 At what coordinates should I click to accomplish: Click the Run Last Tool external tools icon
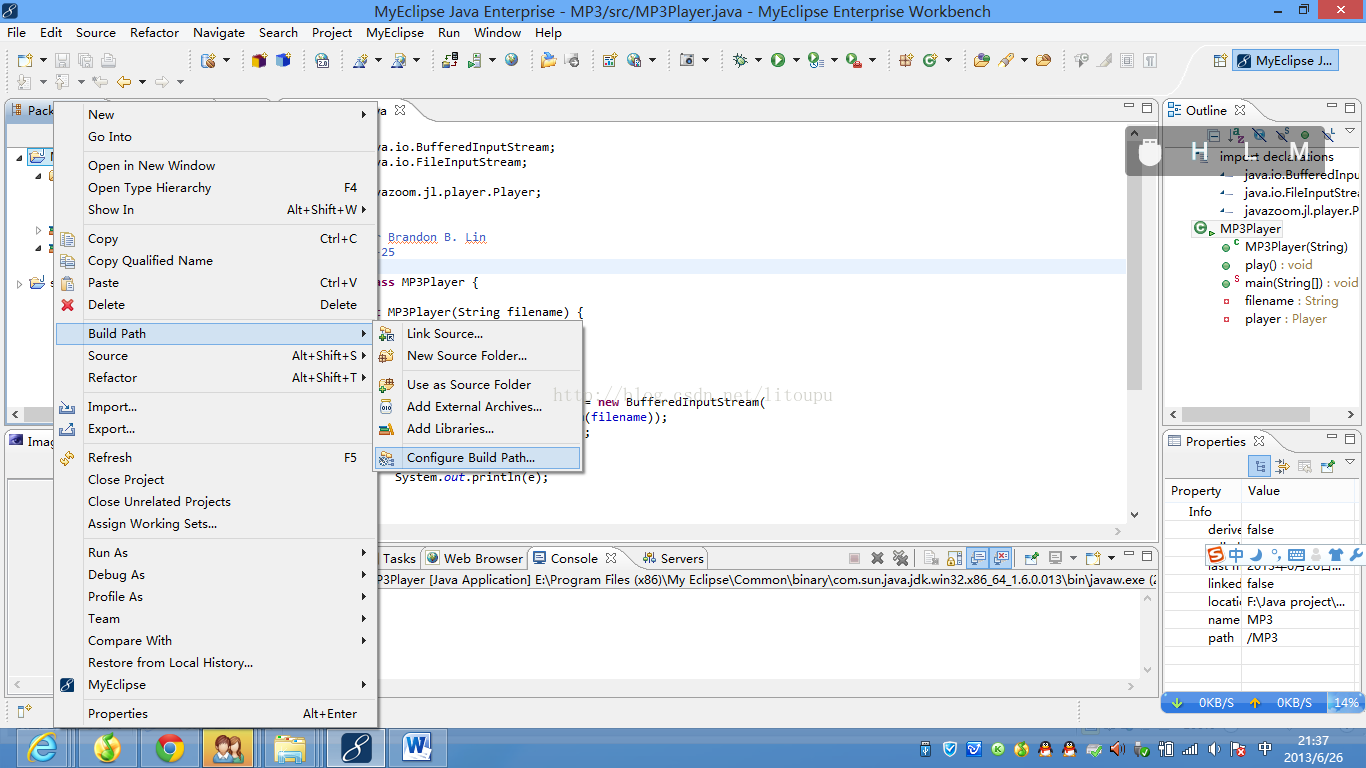854,60
